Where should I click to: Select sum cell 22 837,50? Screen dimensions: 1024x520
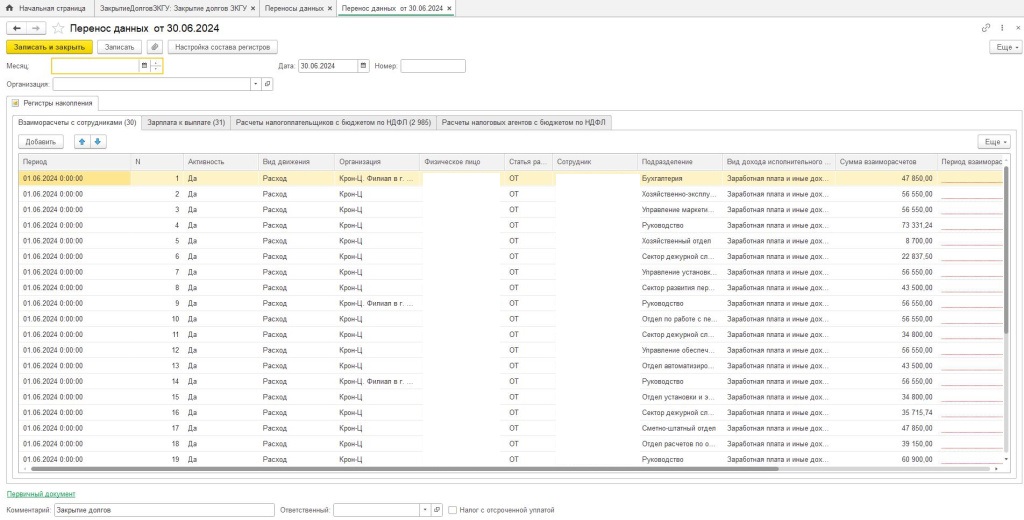pyautogui.click(x=886, y=257)
